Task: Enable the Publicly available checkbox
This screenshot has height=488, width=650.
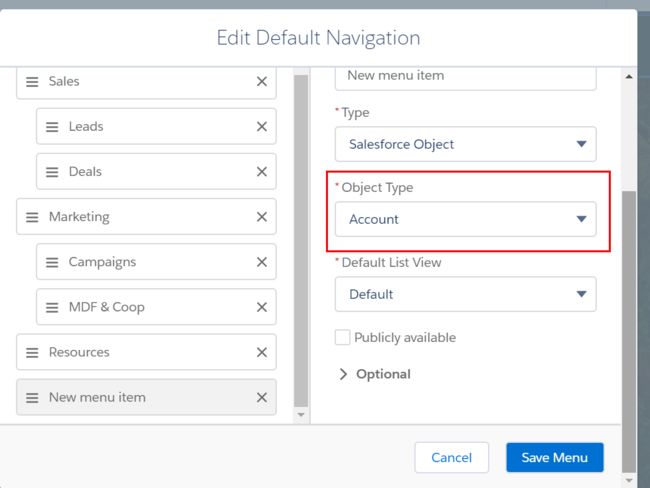Action: (342, 337)
